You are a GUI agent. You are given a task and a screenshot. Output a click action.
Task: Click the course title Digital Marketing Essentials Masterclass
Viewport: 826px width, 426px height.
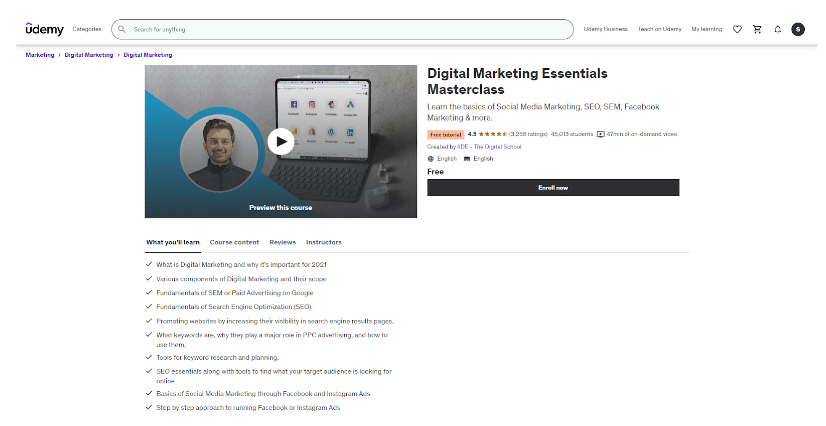click(517, 81)
